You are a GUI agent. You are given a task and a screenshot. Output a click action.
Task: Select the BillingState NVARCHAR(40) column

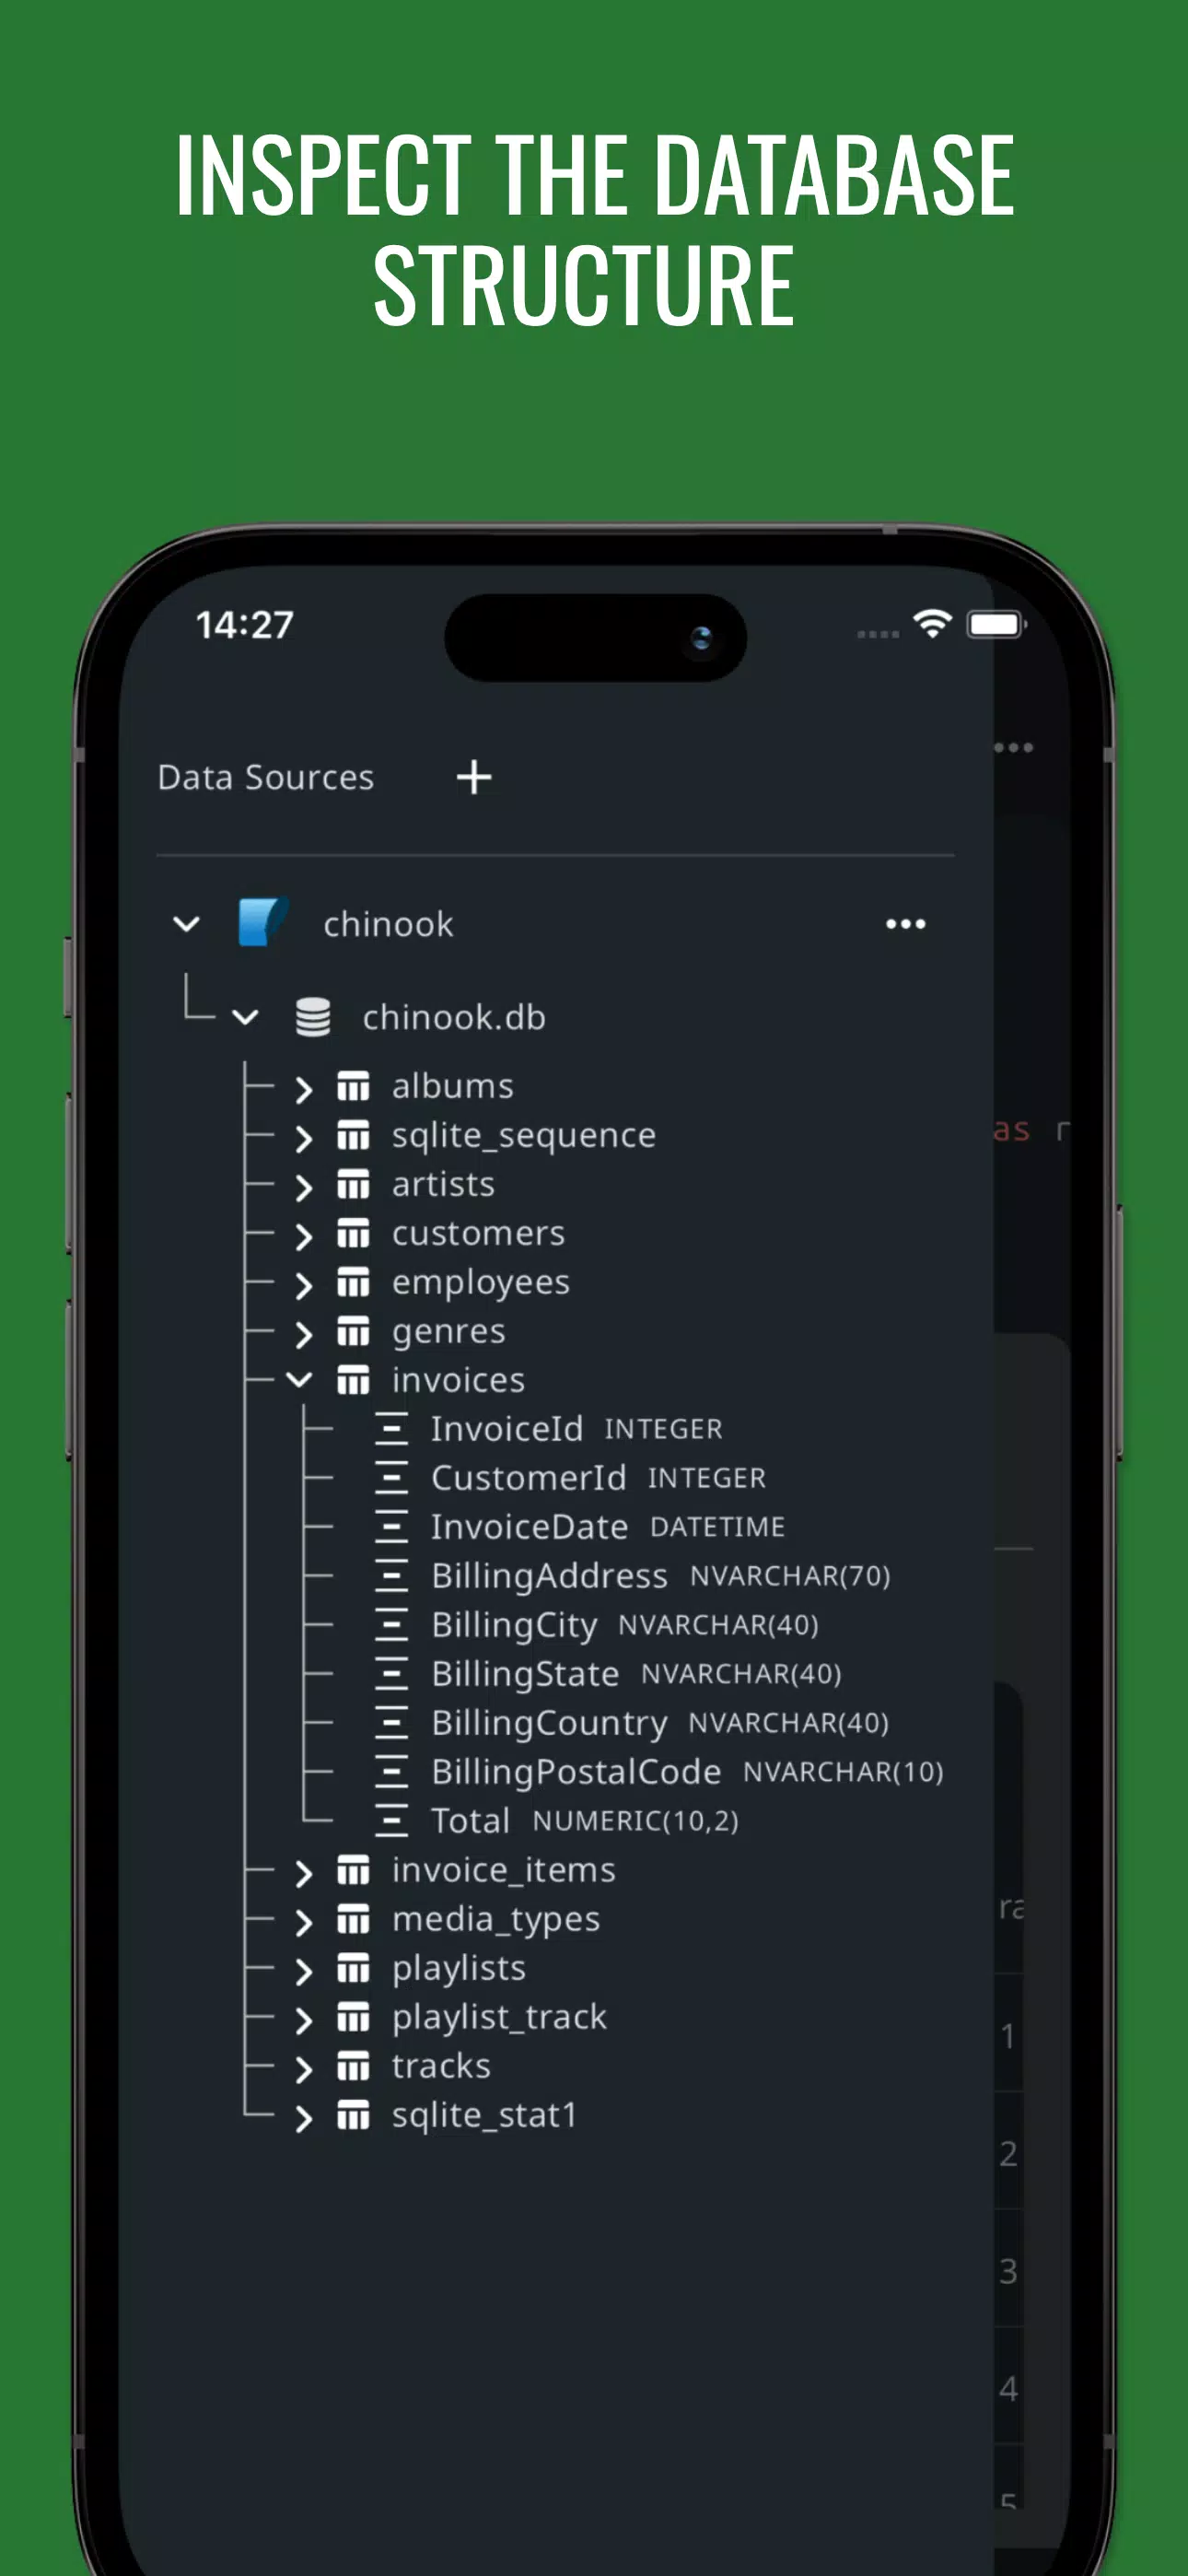[x=636, y=1674]
